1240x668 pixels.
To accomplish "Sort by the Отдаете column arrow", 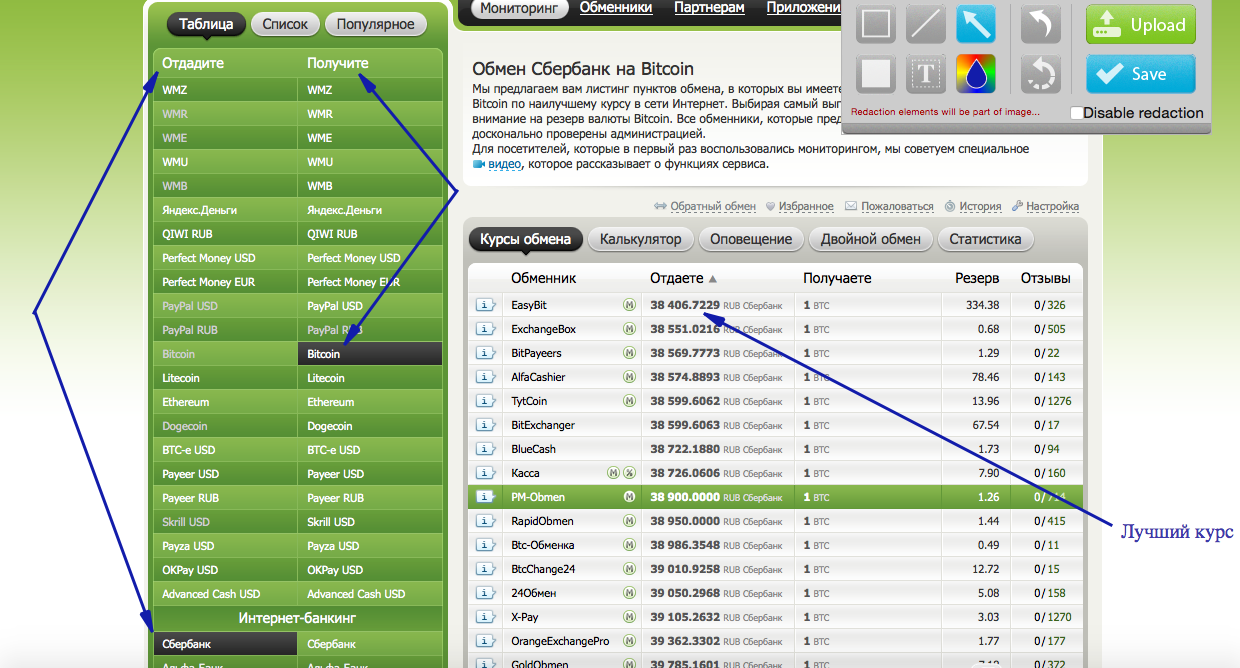I will pyautogui.click(x=713, y=279).
